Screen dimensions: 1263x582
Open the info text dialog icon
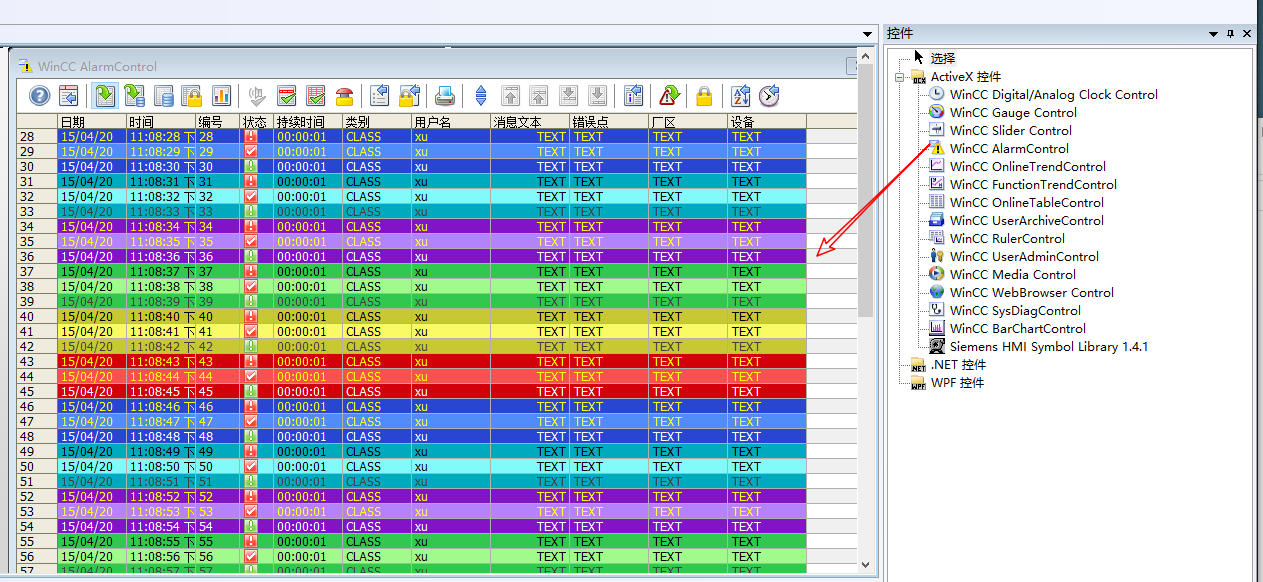pyautogui.click(x=633, y=96)
